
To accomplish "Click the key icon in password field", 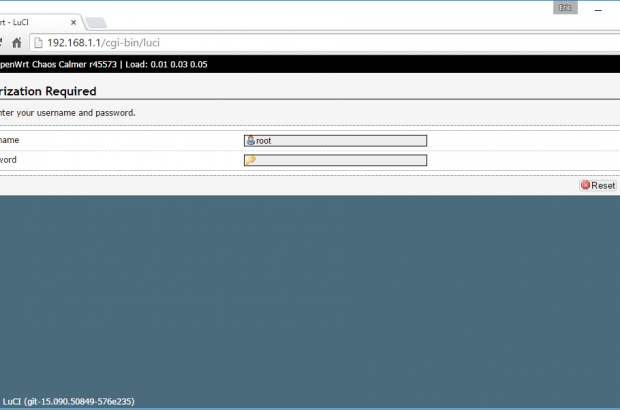I will (x=250, y=160).
